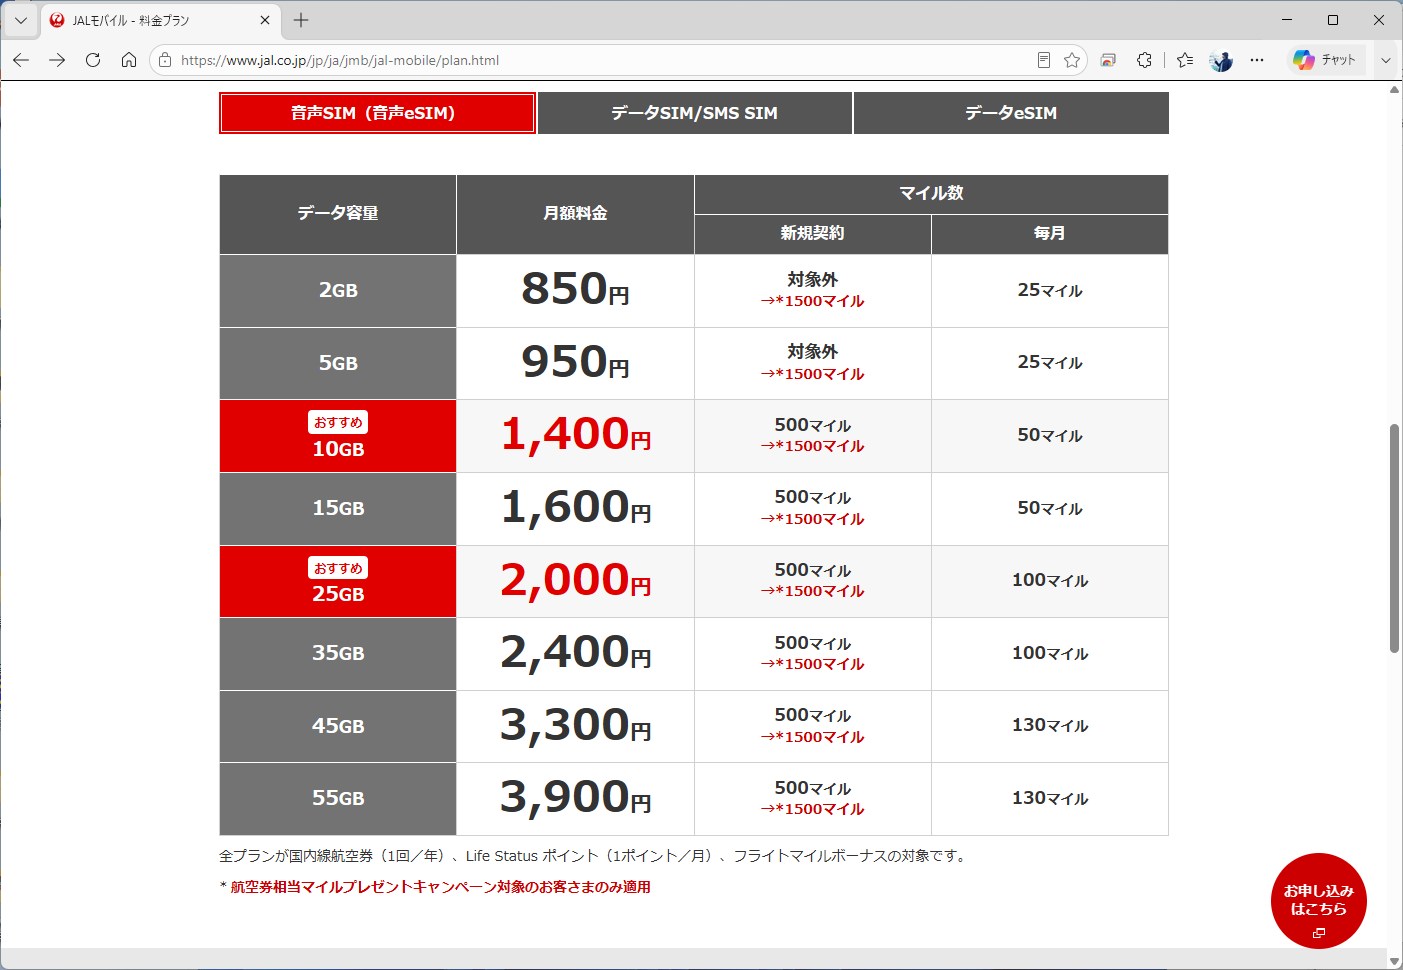Close the JALモバイル - 料金プラン tab

click(265, 20)
